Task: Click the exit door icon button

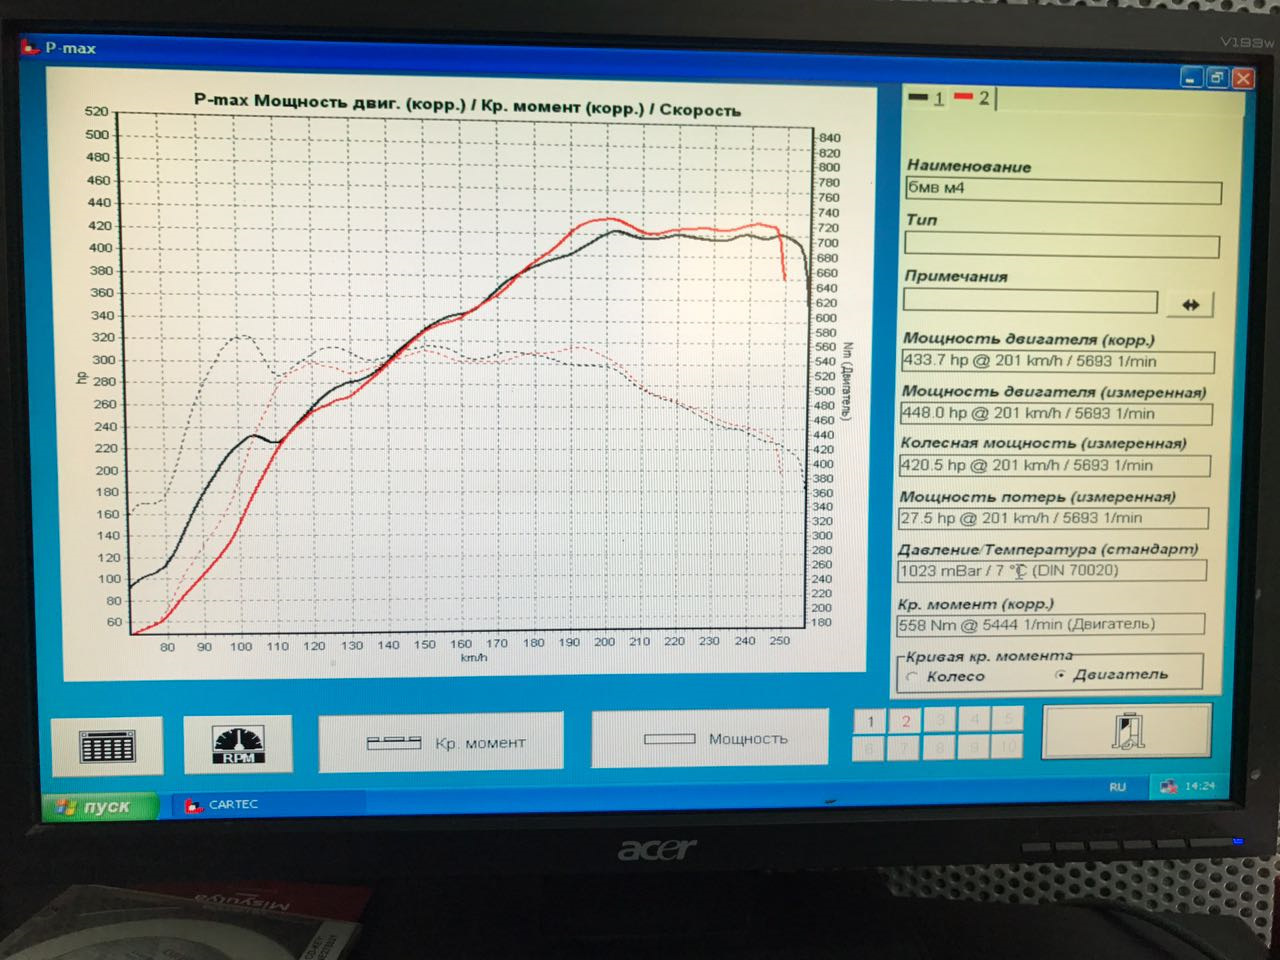Action: (x=1127, y=731)
